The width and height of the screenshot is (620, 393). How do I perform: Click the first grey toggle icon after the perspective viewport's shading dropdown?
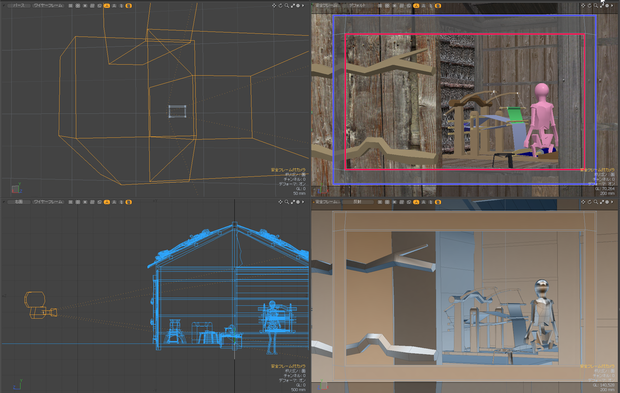click(70, 6)
